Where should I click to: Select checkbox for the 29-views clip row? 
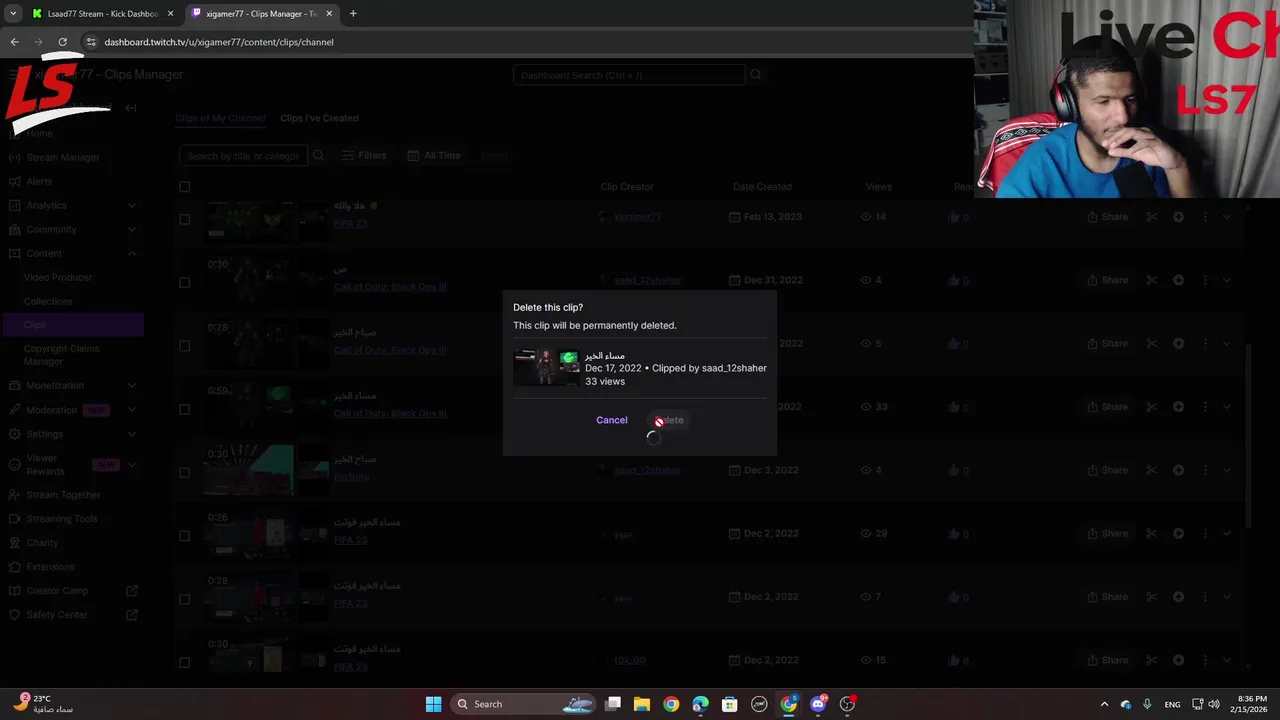[x=184, y=534]
